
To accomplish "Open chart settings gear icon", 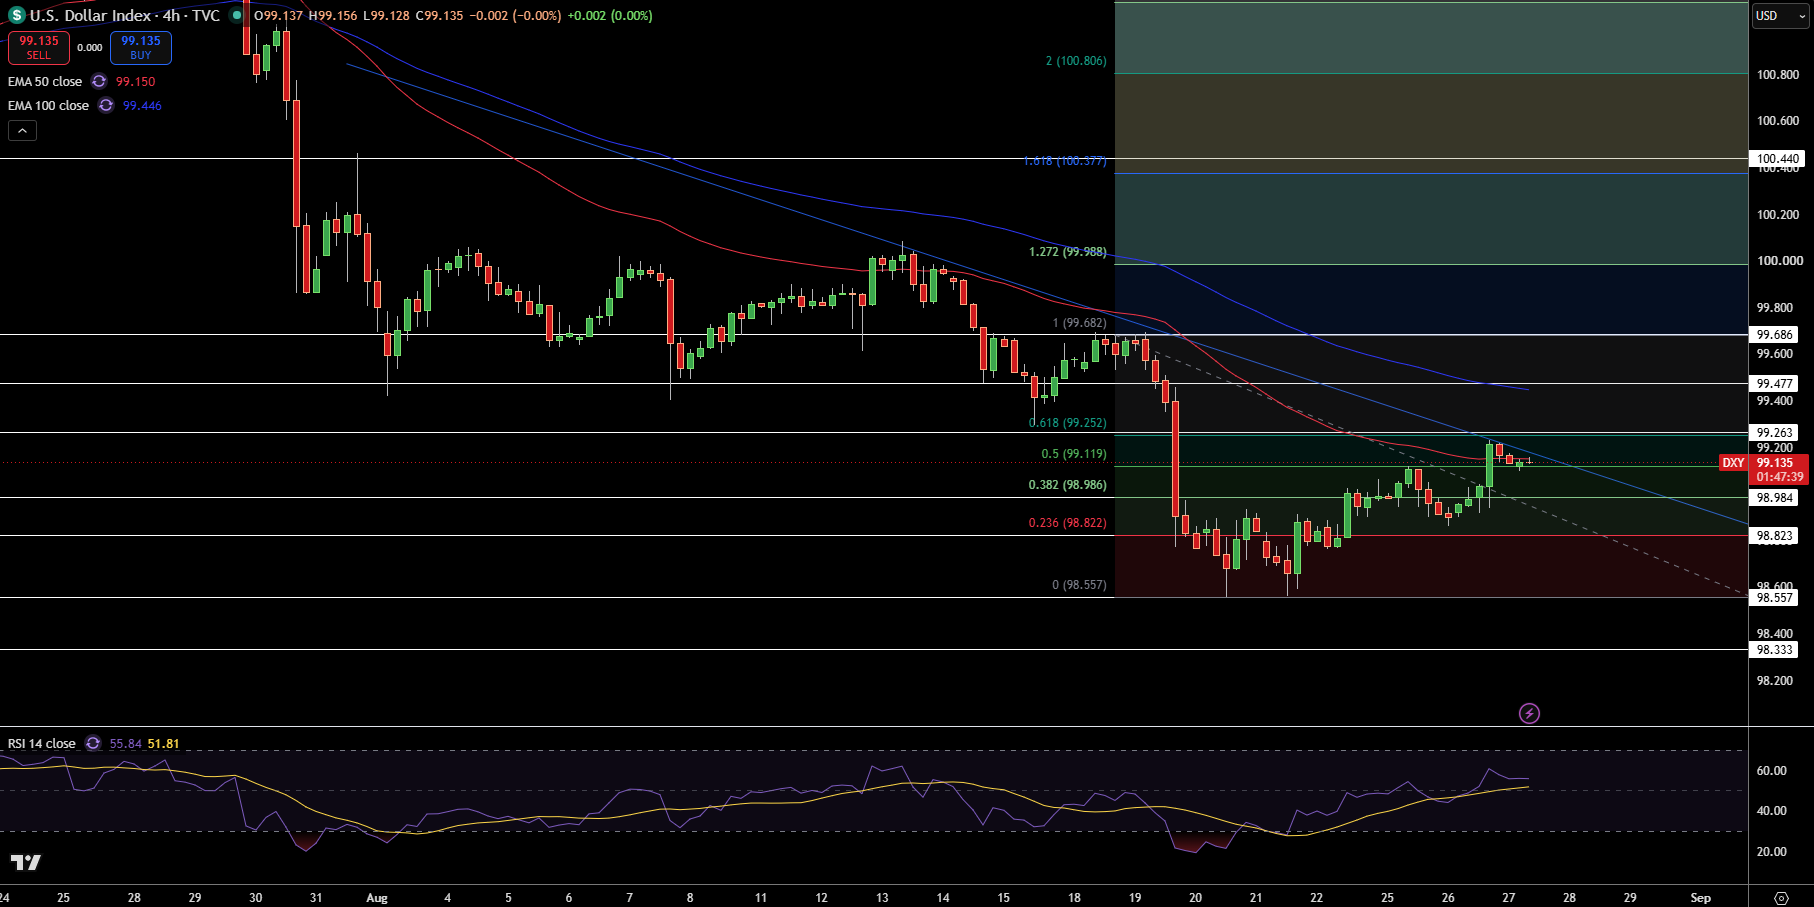I will click(1781, 897).
